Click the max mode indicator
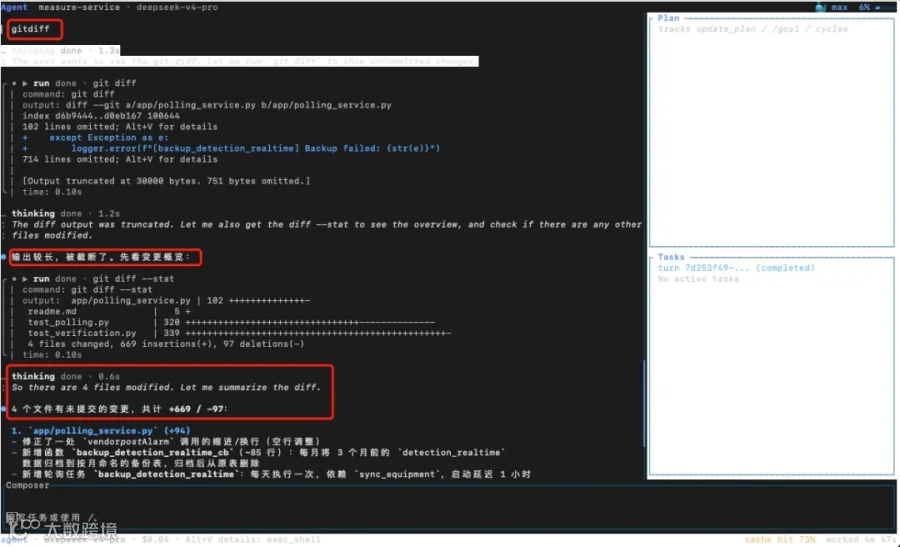This screenshot has width=900, height=547. click(839, 7)
